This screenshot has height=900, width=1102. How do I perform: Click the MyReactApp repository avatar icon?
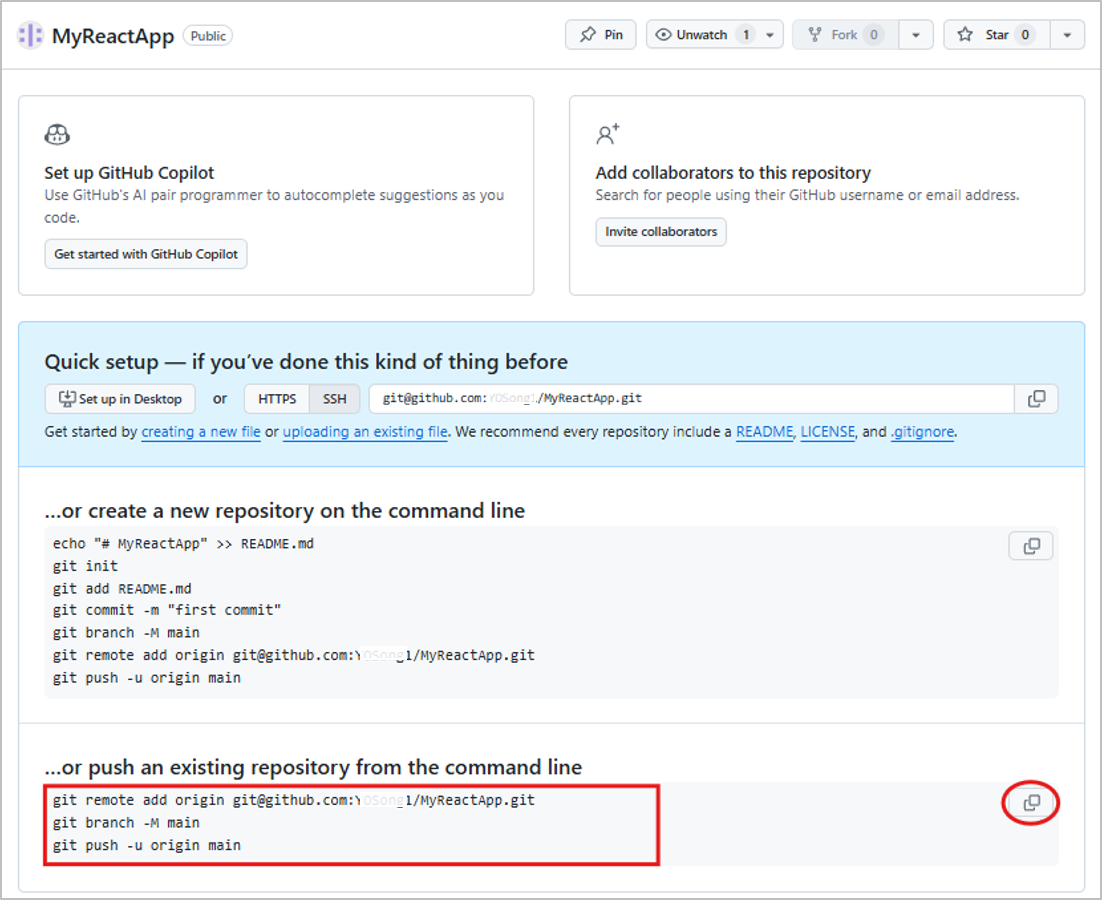click(30, 35)
